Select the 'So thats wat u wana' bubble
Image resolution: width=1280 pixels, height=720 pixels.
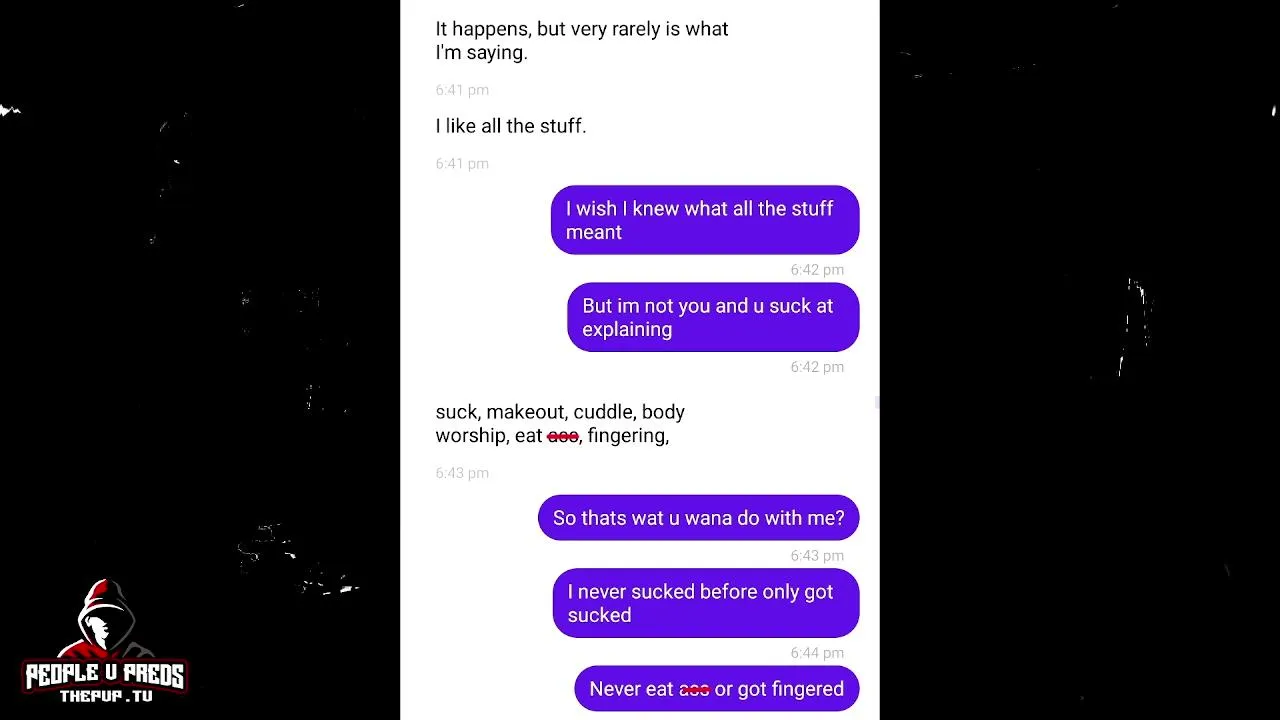[698, 518]
